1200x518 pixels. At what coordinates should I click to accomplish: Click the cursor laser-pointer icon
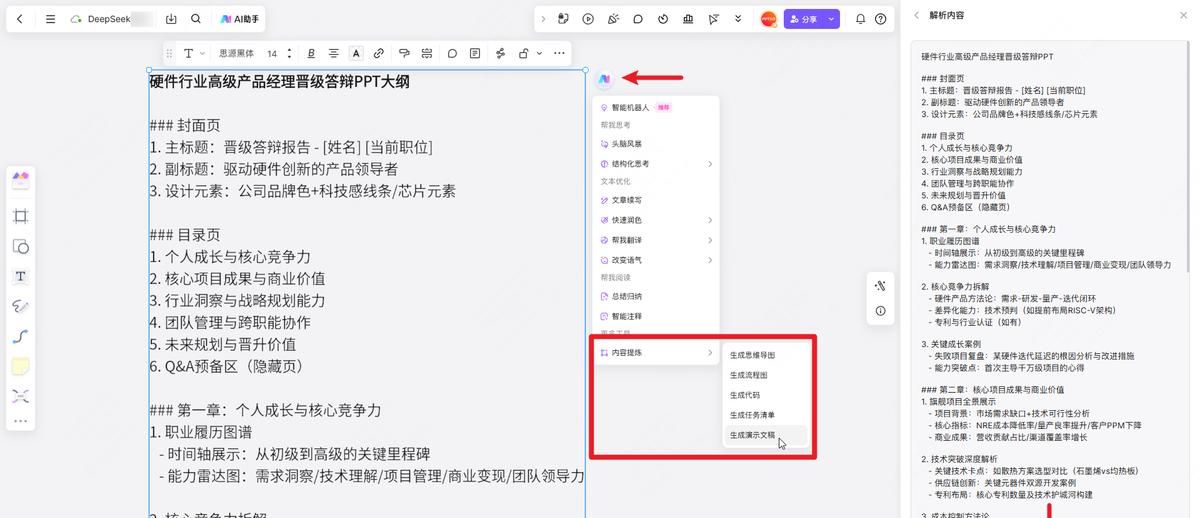coord(713,19)
